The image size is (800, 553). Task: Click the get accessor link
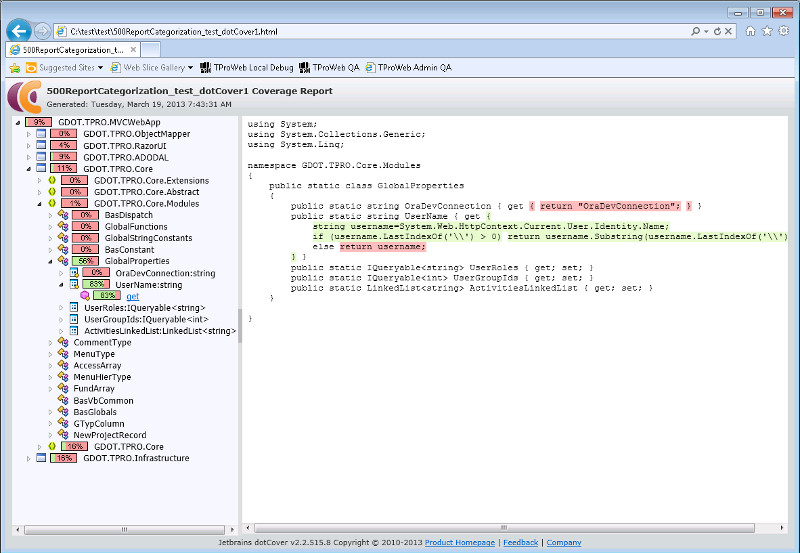[133, 296]
